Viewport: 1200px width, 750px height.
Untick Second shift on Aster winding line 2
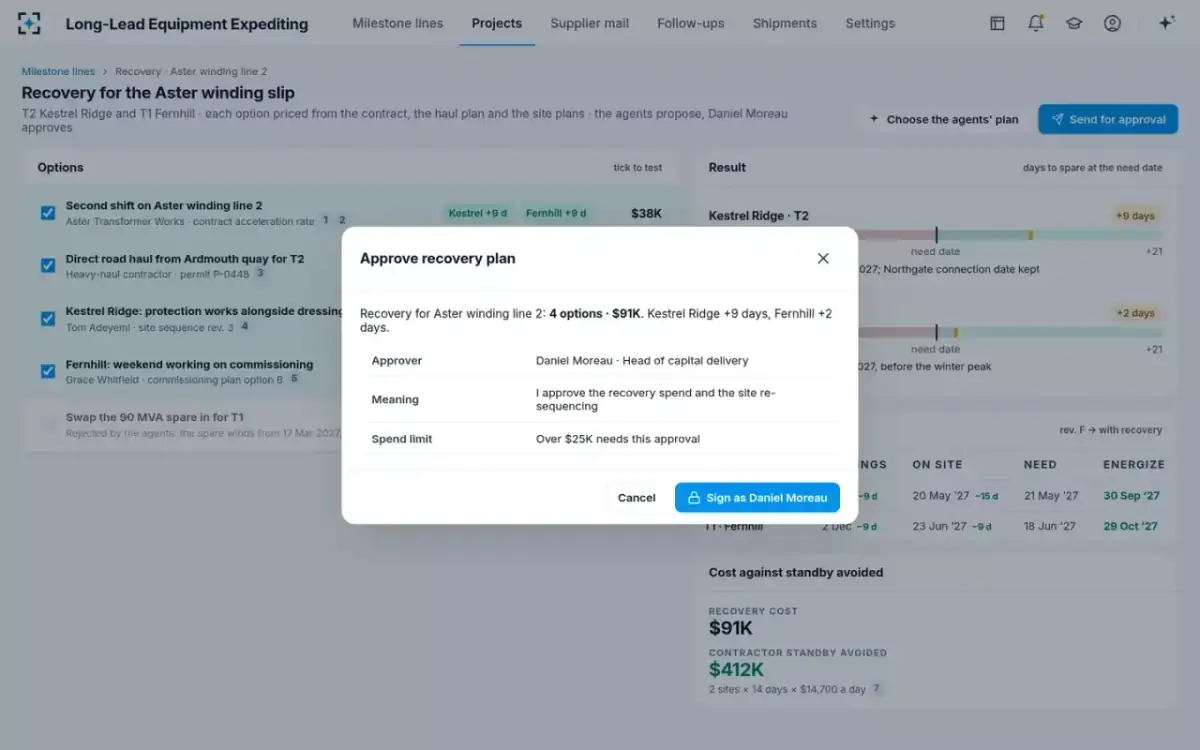coord(48,213)
